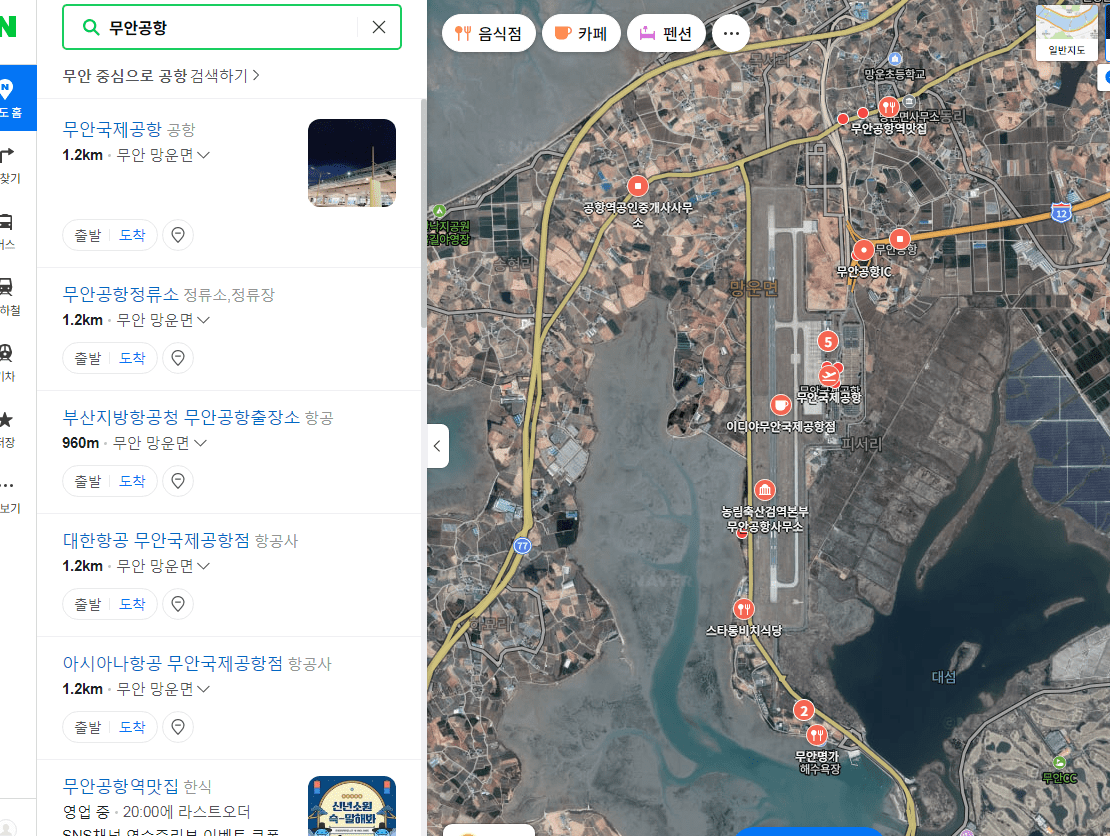Click the cluster marker numbered 2
The width and height of the screenshot is (1110, 836).
(803, 710)
